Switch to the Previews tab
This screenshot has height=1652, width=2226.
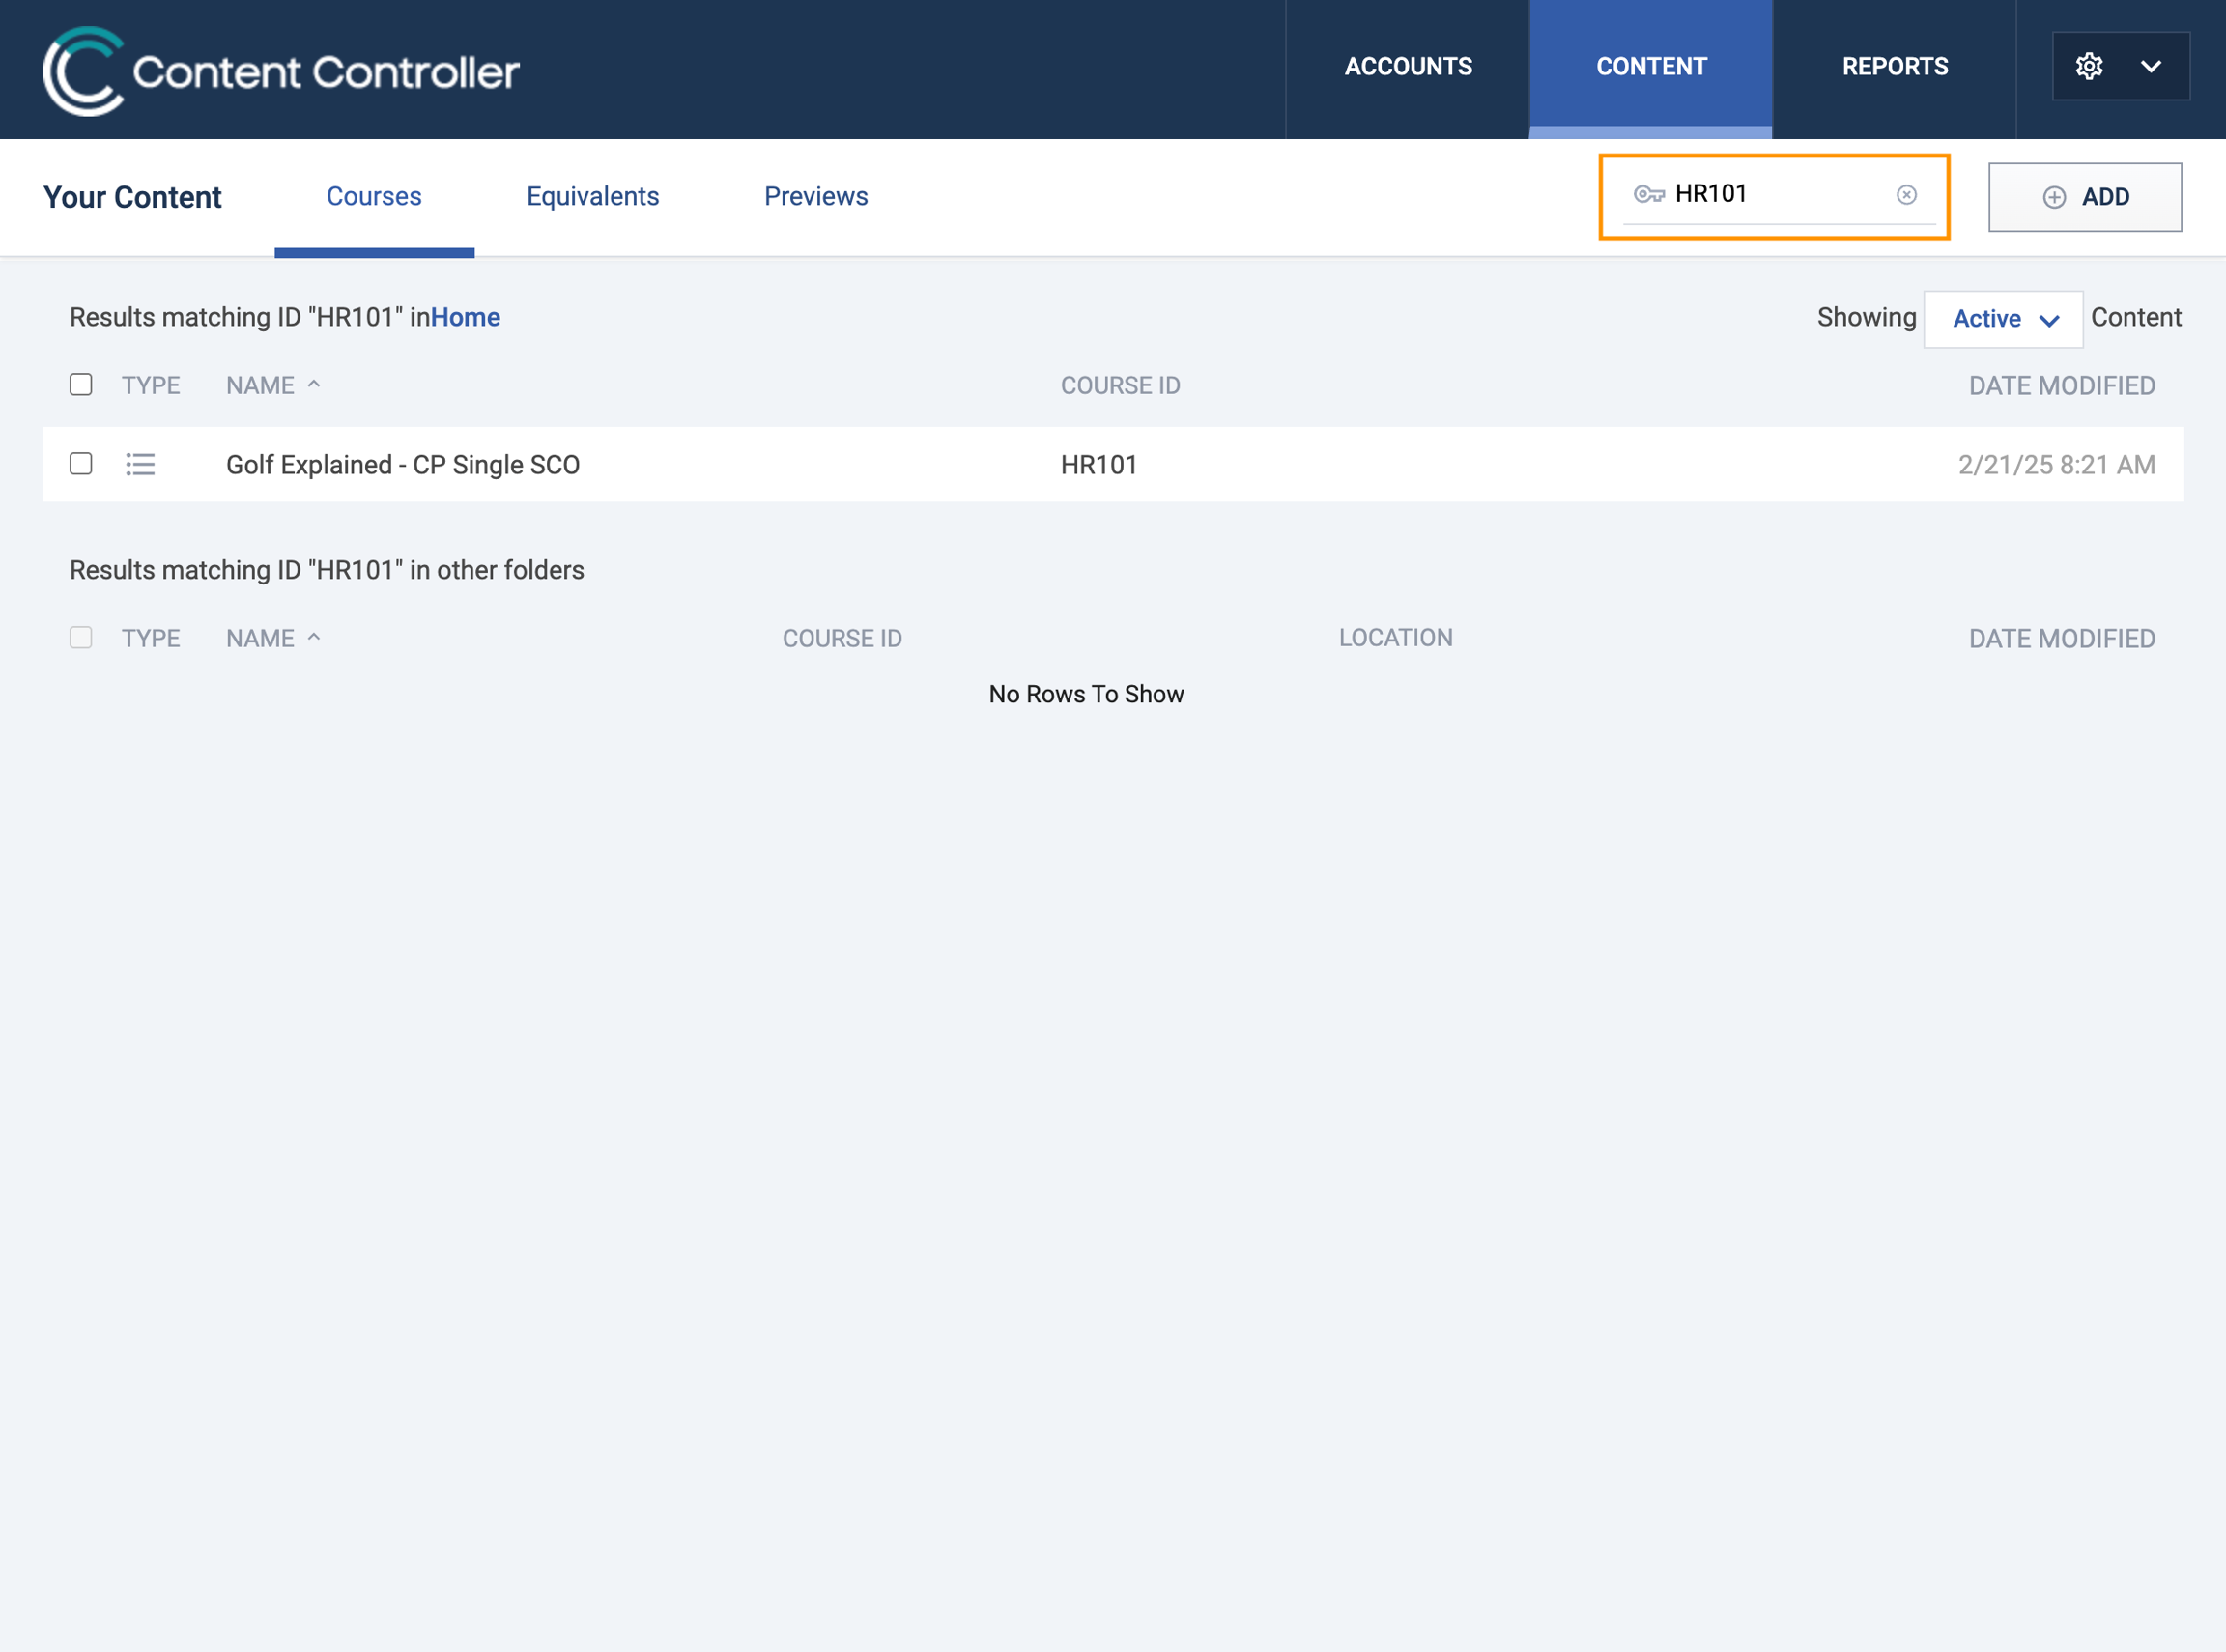[x=816, y=196]
